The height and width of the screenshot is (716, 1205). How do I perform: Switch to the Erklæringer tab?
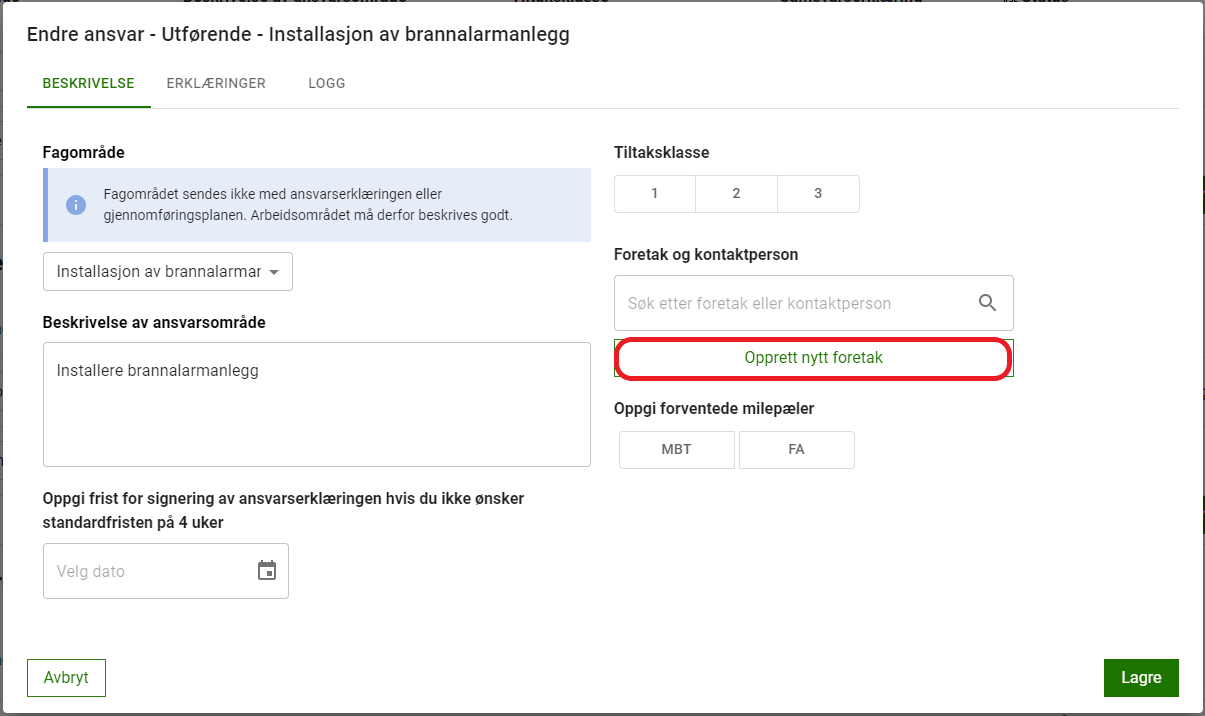coord(216,84)
